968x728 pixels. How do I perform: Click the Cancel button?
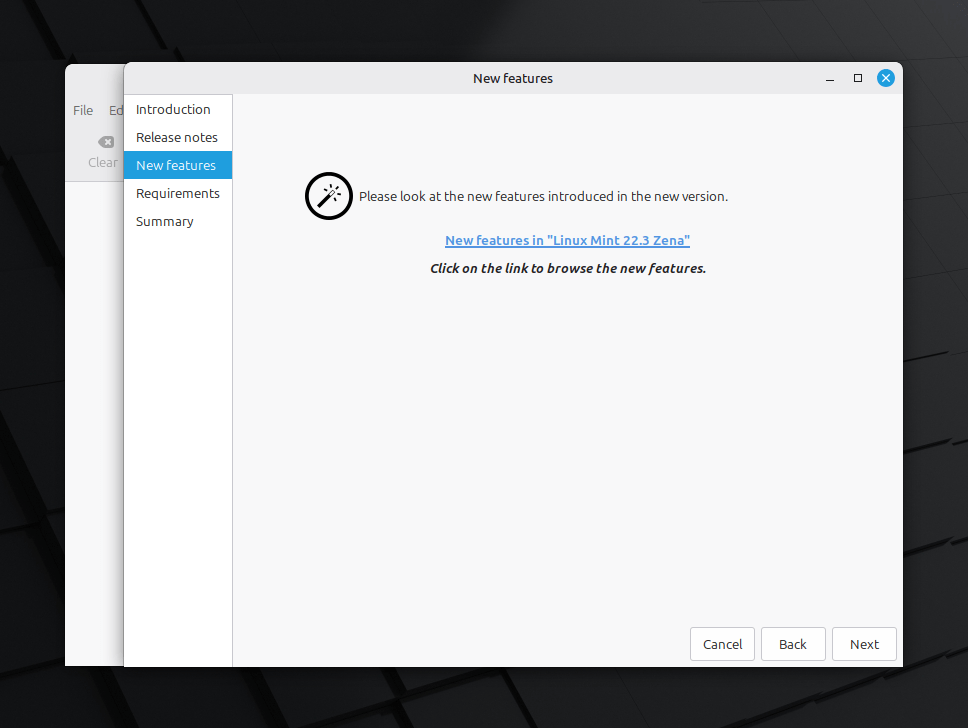(x=722, y=644)
